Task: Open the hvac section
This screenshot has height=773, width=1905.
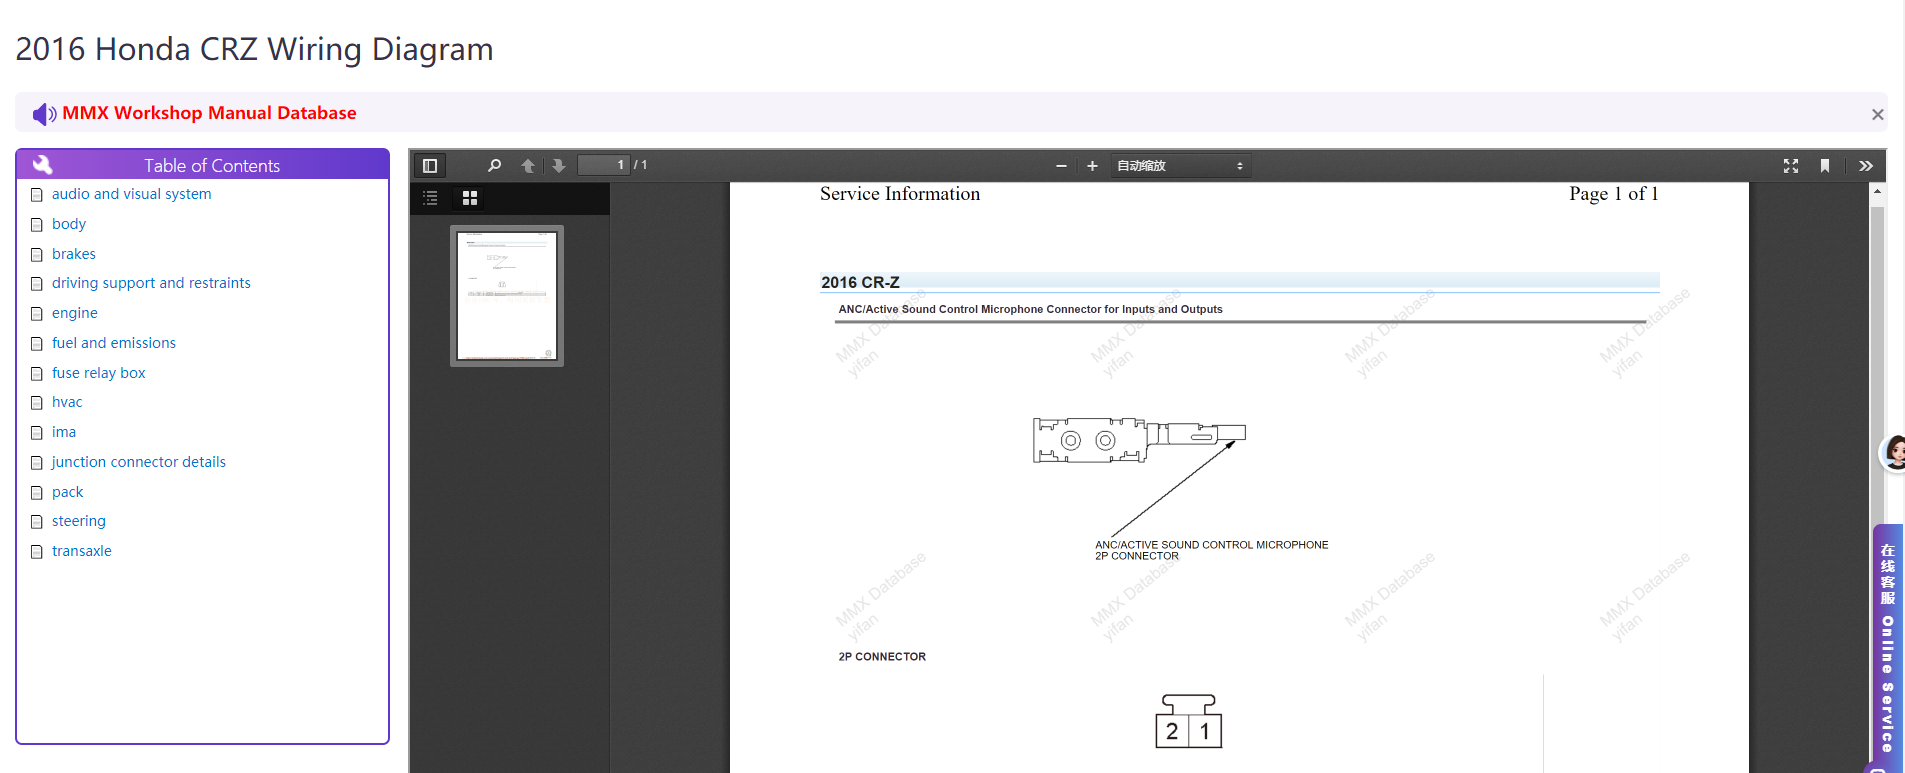Action: click(x=67, y=402)
